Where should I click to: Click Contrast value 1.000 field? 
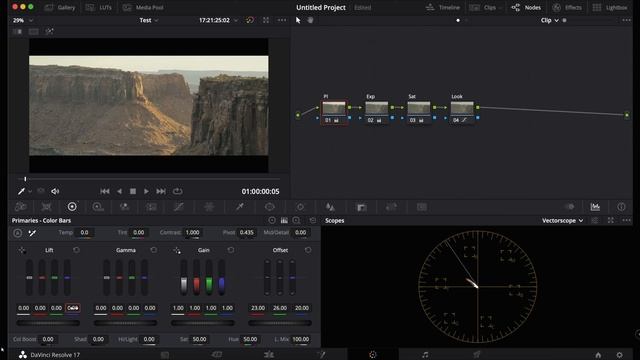click(192, 232)
